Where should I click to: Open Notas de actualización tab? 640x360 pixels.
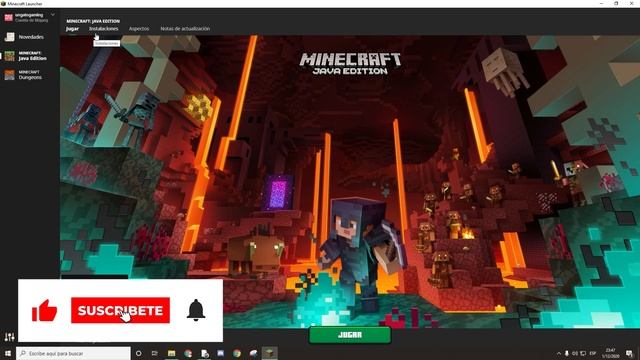185,29
